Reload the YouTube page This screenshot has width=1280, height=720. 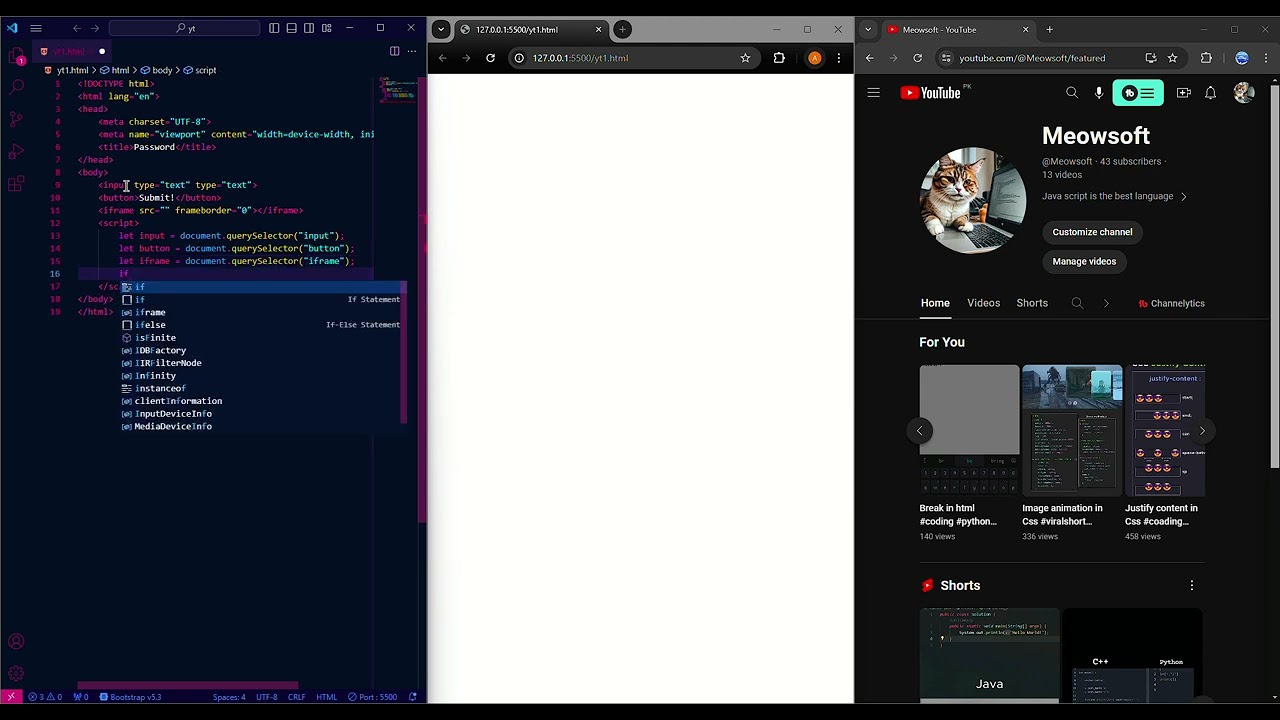click(x=918, y=58)
